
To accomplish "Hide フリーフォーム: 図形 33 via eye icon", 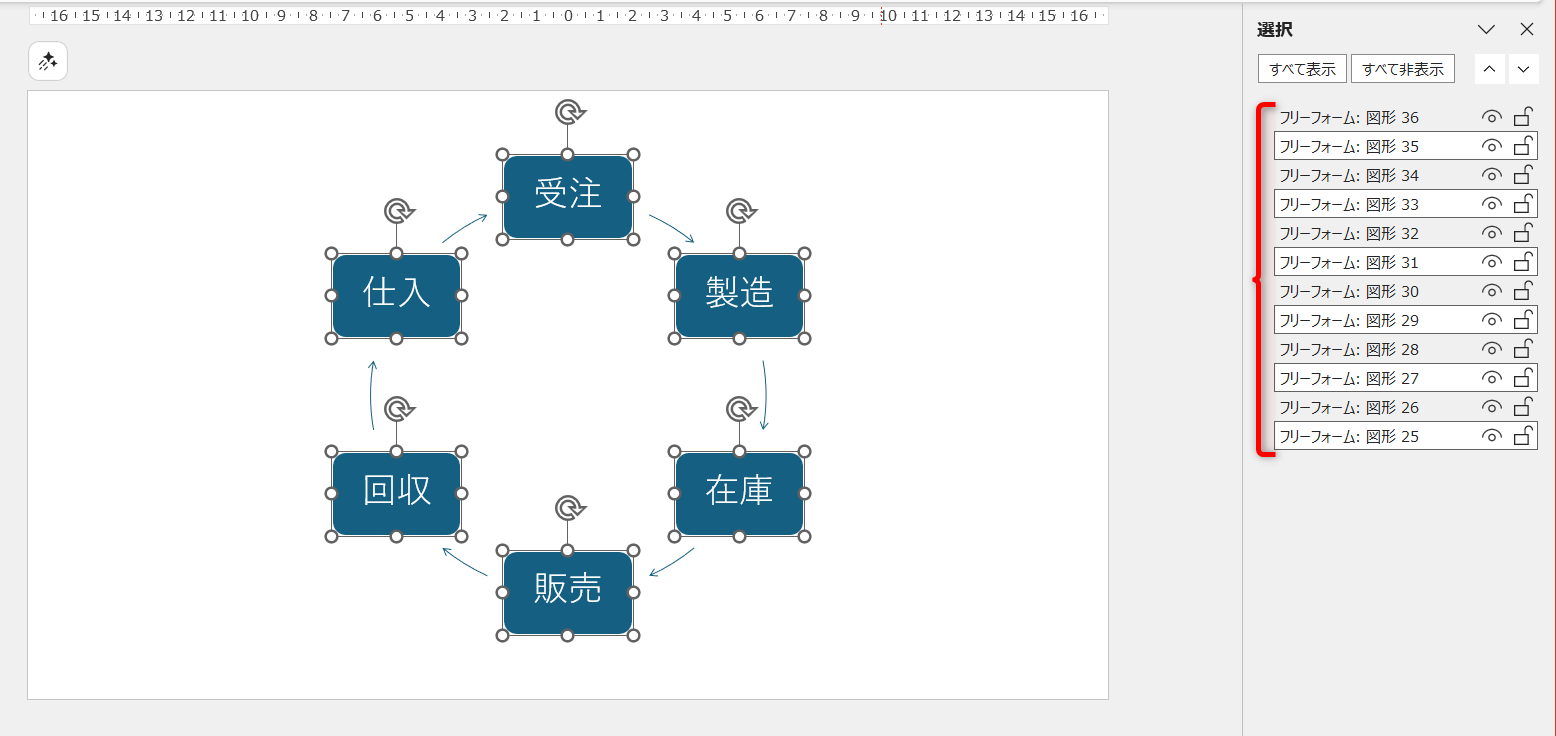I will [x=1491, y=205].
